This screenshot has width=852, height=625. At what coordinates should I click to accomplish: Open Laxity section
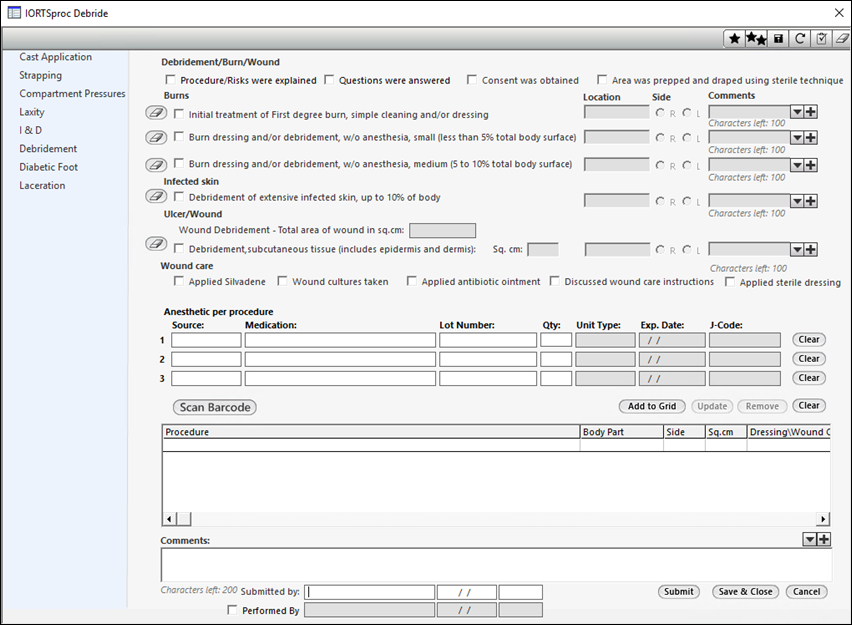pos(32,112)
